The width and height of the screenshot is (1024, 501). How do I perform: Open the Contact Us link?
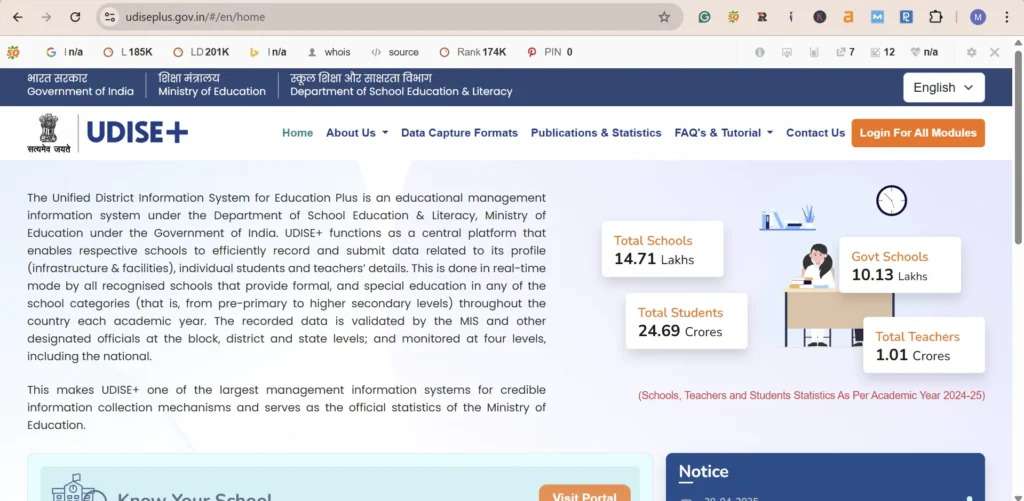tap(815, 133)
